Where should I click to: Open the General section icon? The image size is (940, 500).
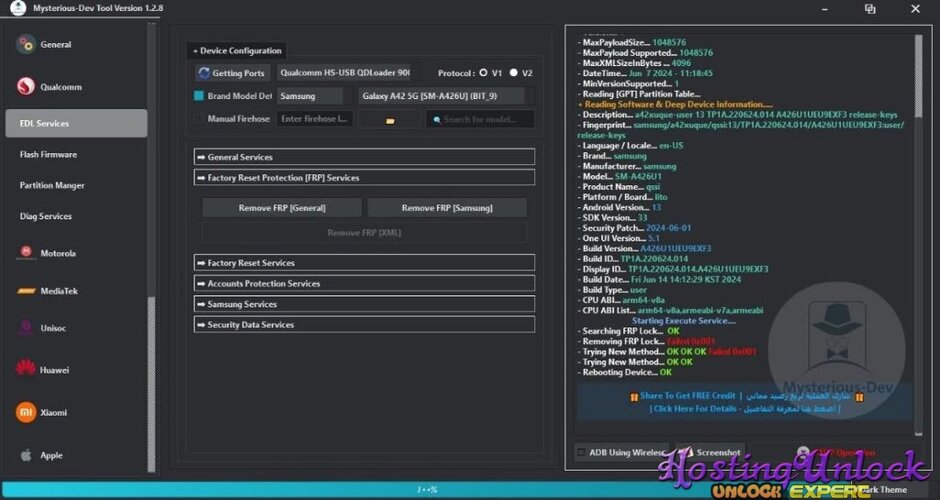tap(26, 44)
